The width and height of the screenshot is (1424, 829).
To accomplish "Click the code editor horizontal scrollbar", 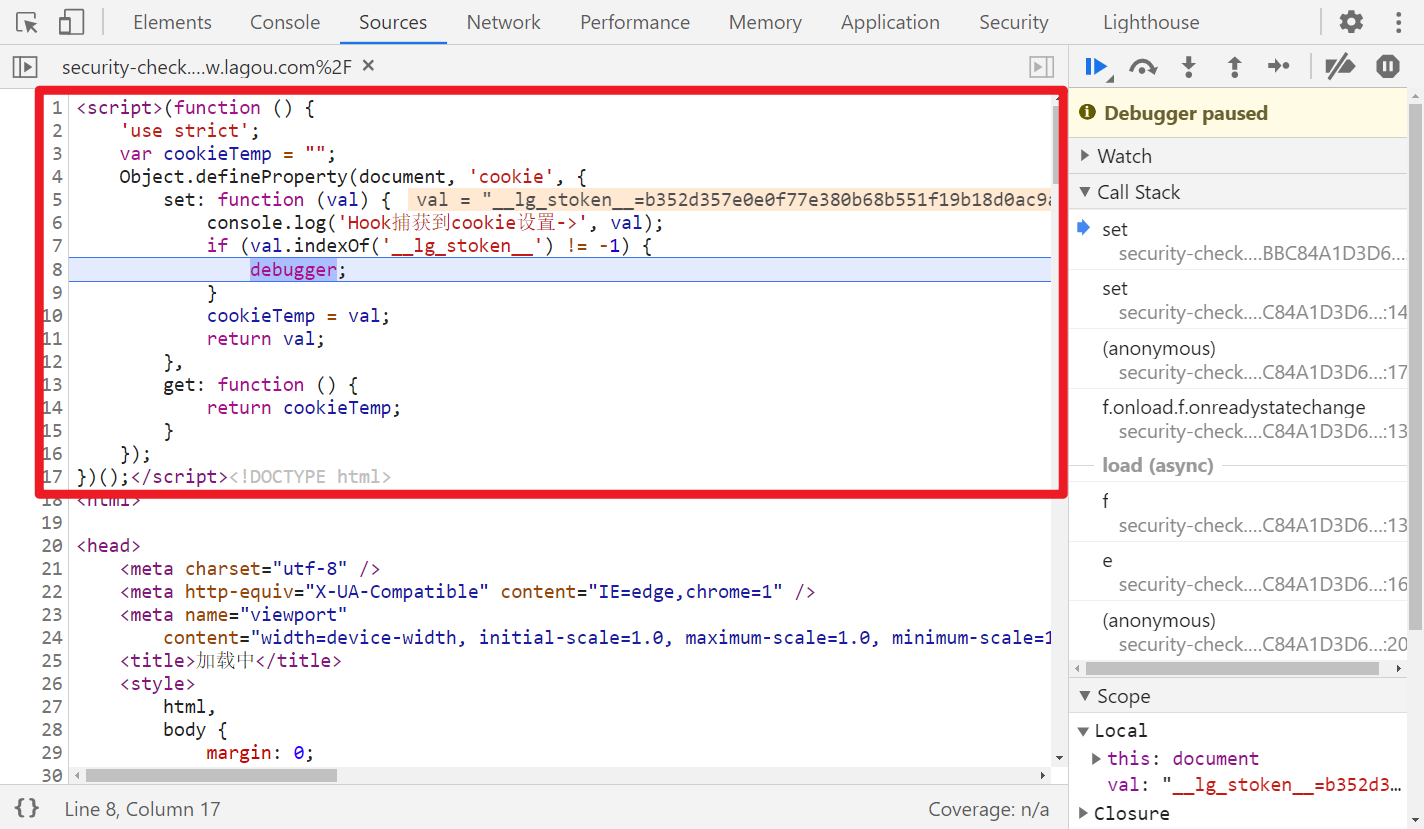I will 211,775.
